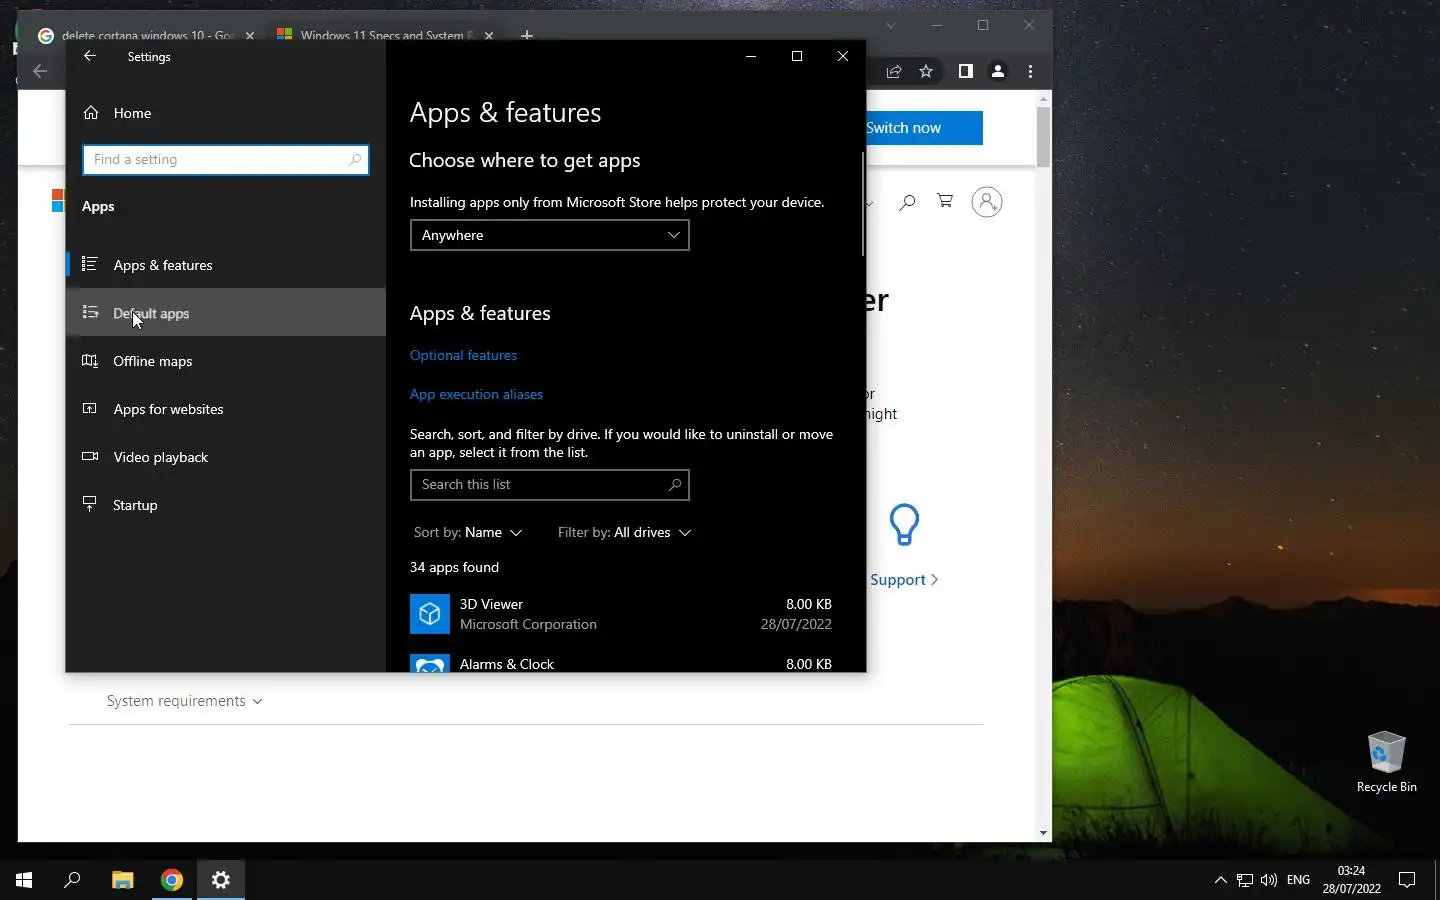This screenshot has width=1440, height=900.
Task: Show hidden system tray icons
Action: (1220, 880)
